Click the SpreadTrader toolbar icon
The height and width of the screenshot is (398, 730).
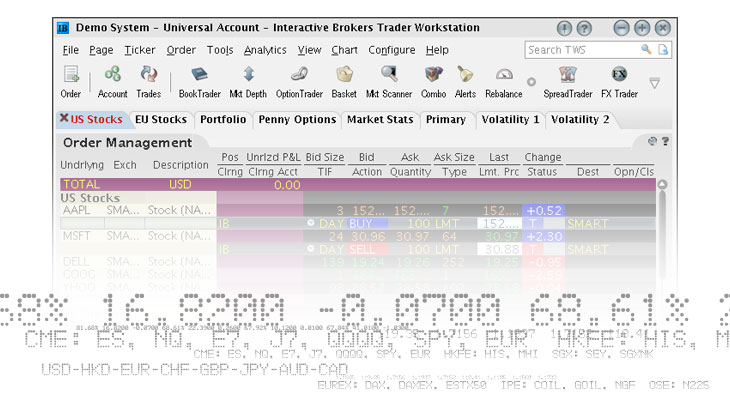pos(568,82)
